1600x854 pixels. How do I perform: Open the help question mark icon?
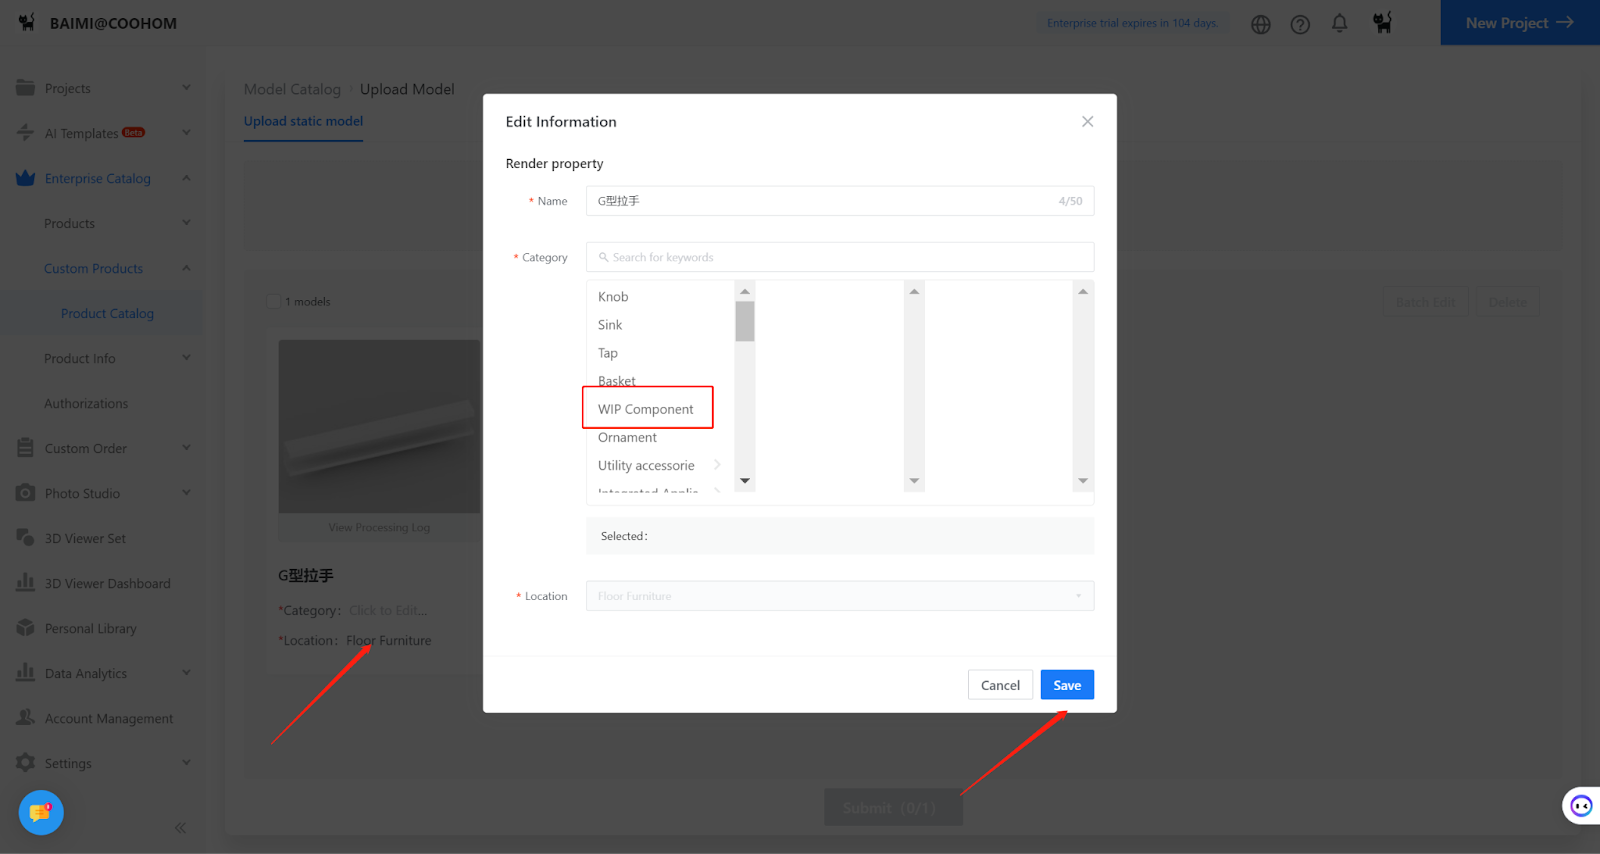tap(1300, 24)
